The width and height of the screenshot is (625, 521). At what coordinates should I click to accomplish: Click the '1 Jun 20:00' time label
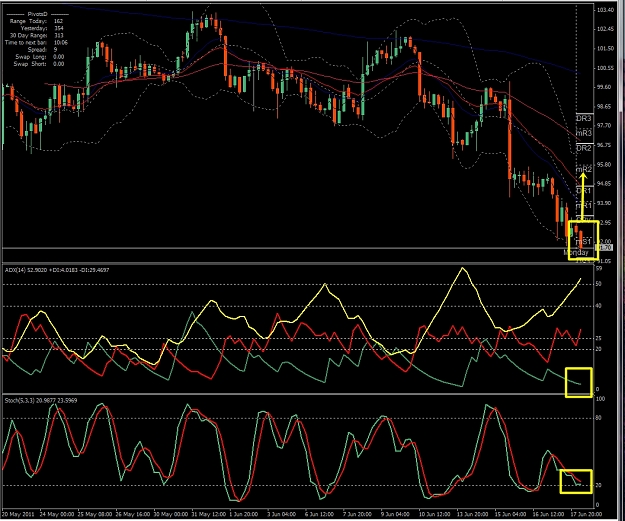point(246,514)
